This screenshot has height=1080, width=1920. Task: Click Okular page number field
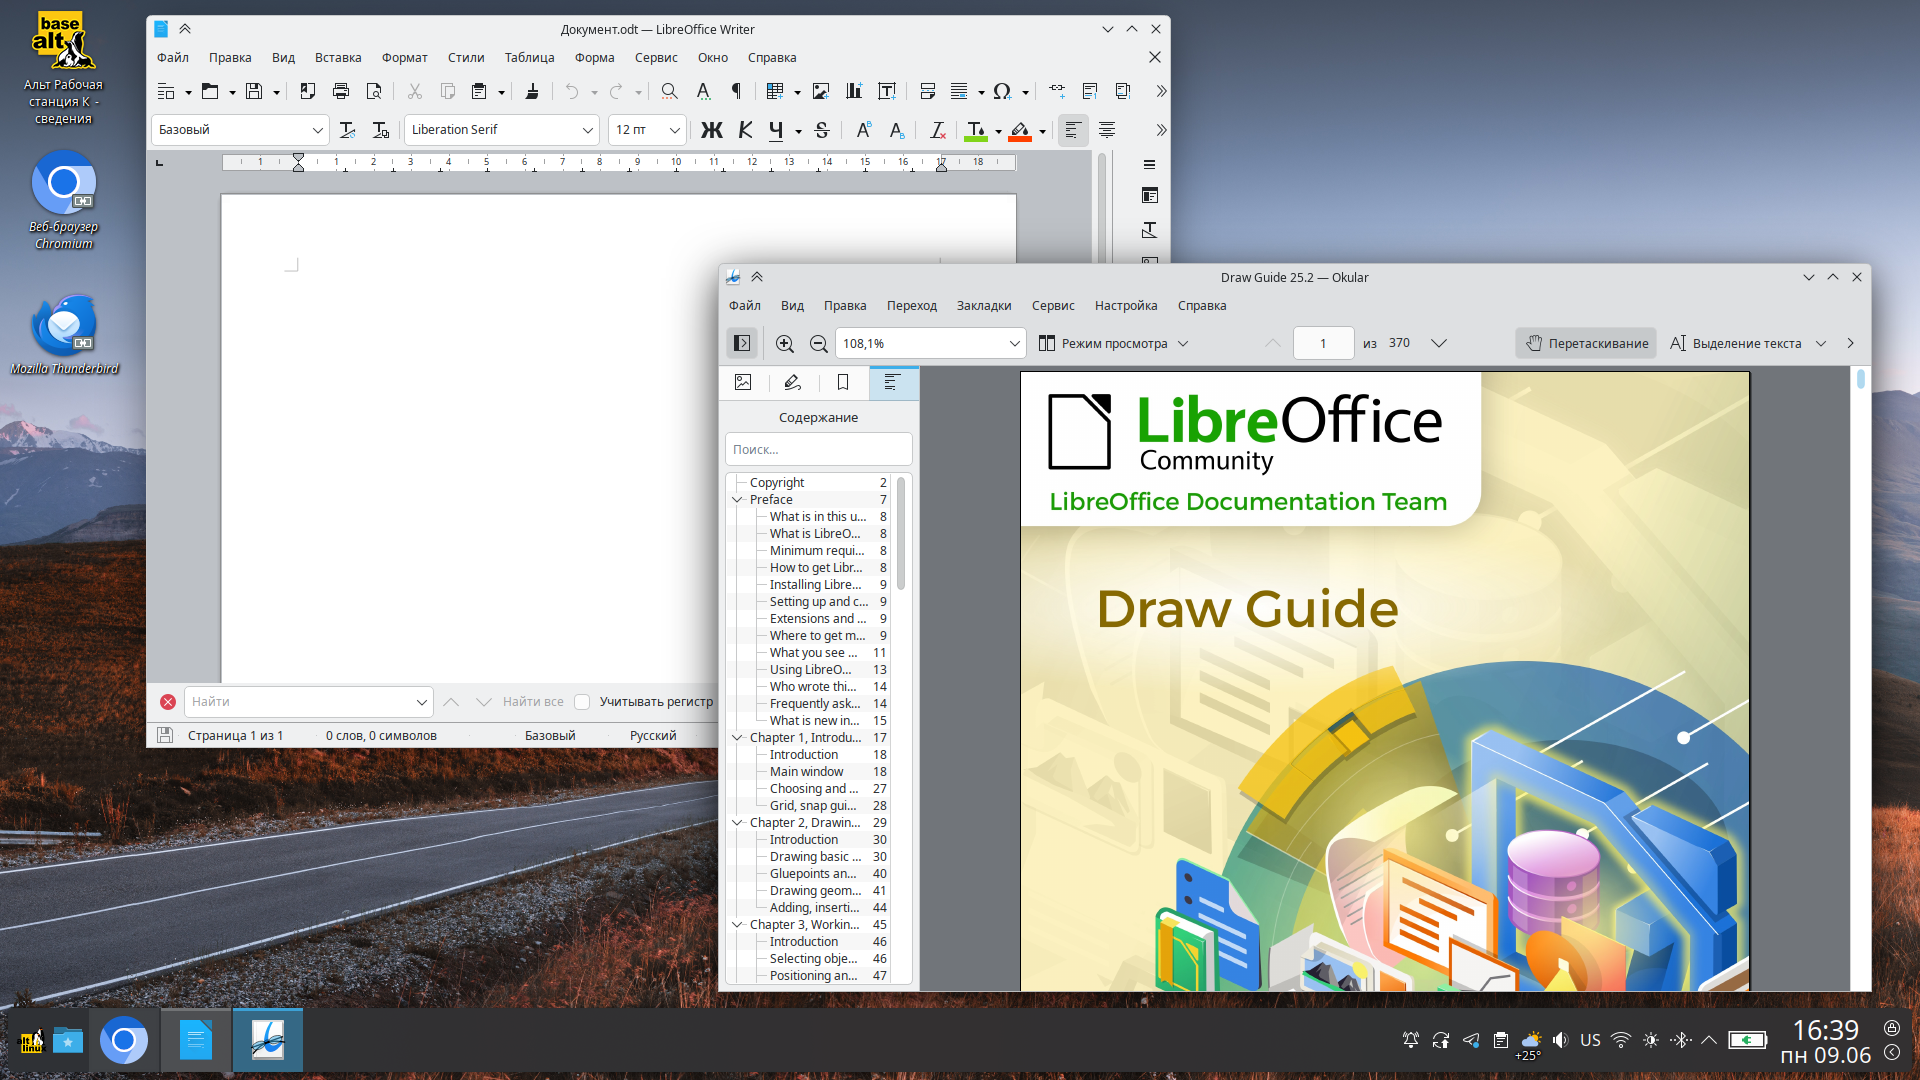(1323, 343)
